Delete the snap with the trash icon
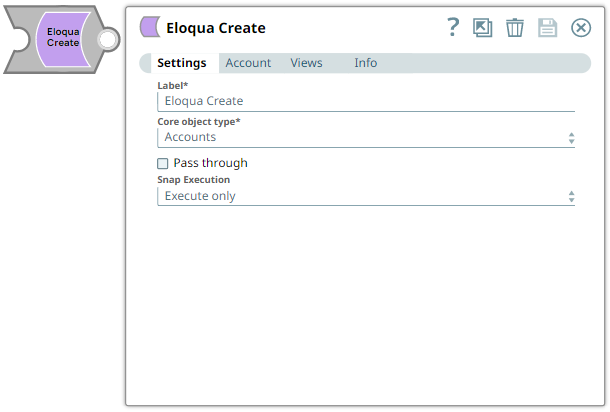The height and width of the screenshot is (412, 610). tap(515, 28)
